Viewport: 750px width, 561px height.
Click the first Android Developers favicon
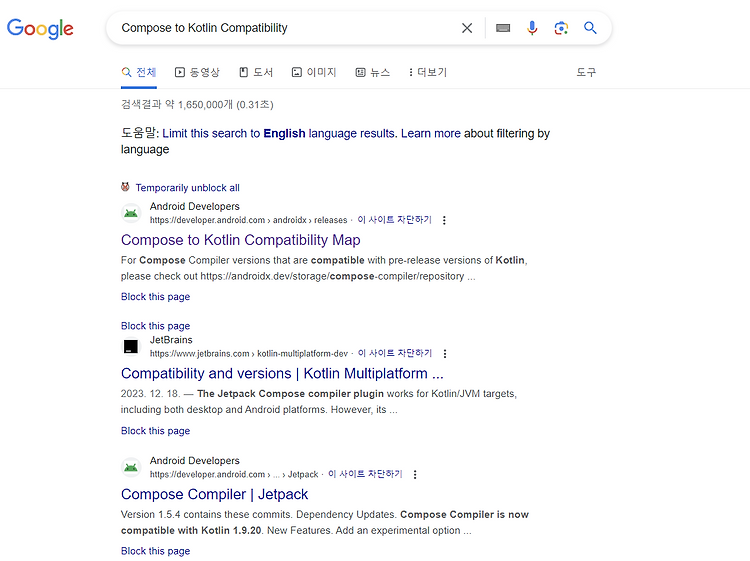tap(131, 213)
